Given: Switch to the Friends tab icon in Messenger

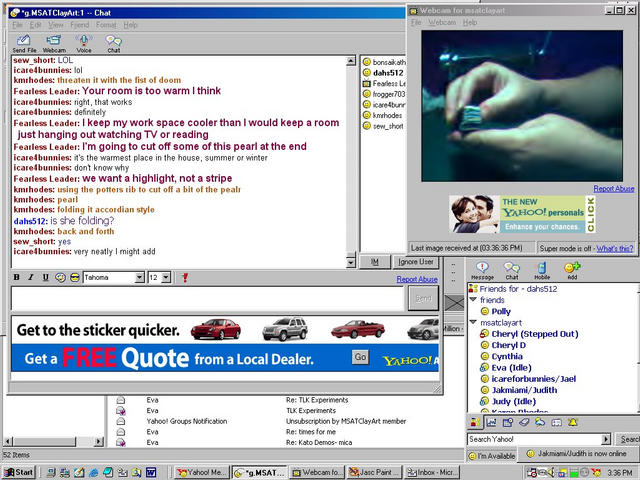Looking at the screenshot, I should click(475, 422).
